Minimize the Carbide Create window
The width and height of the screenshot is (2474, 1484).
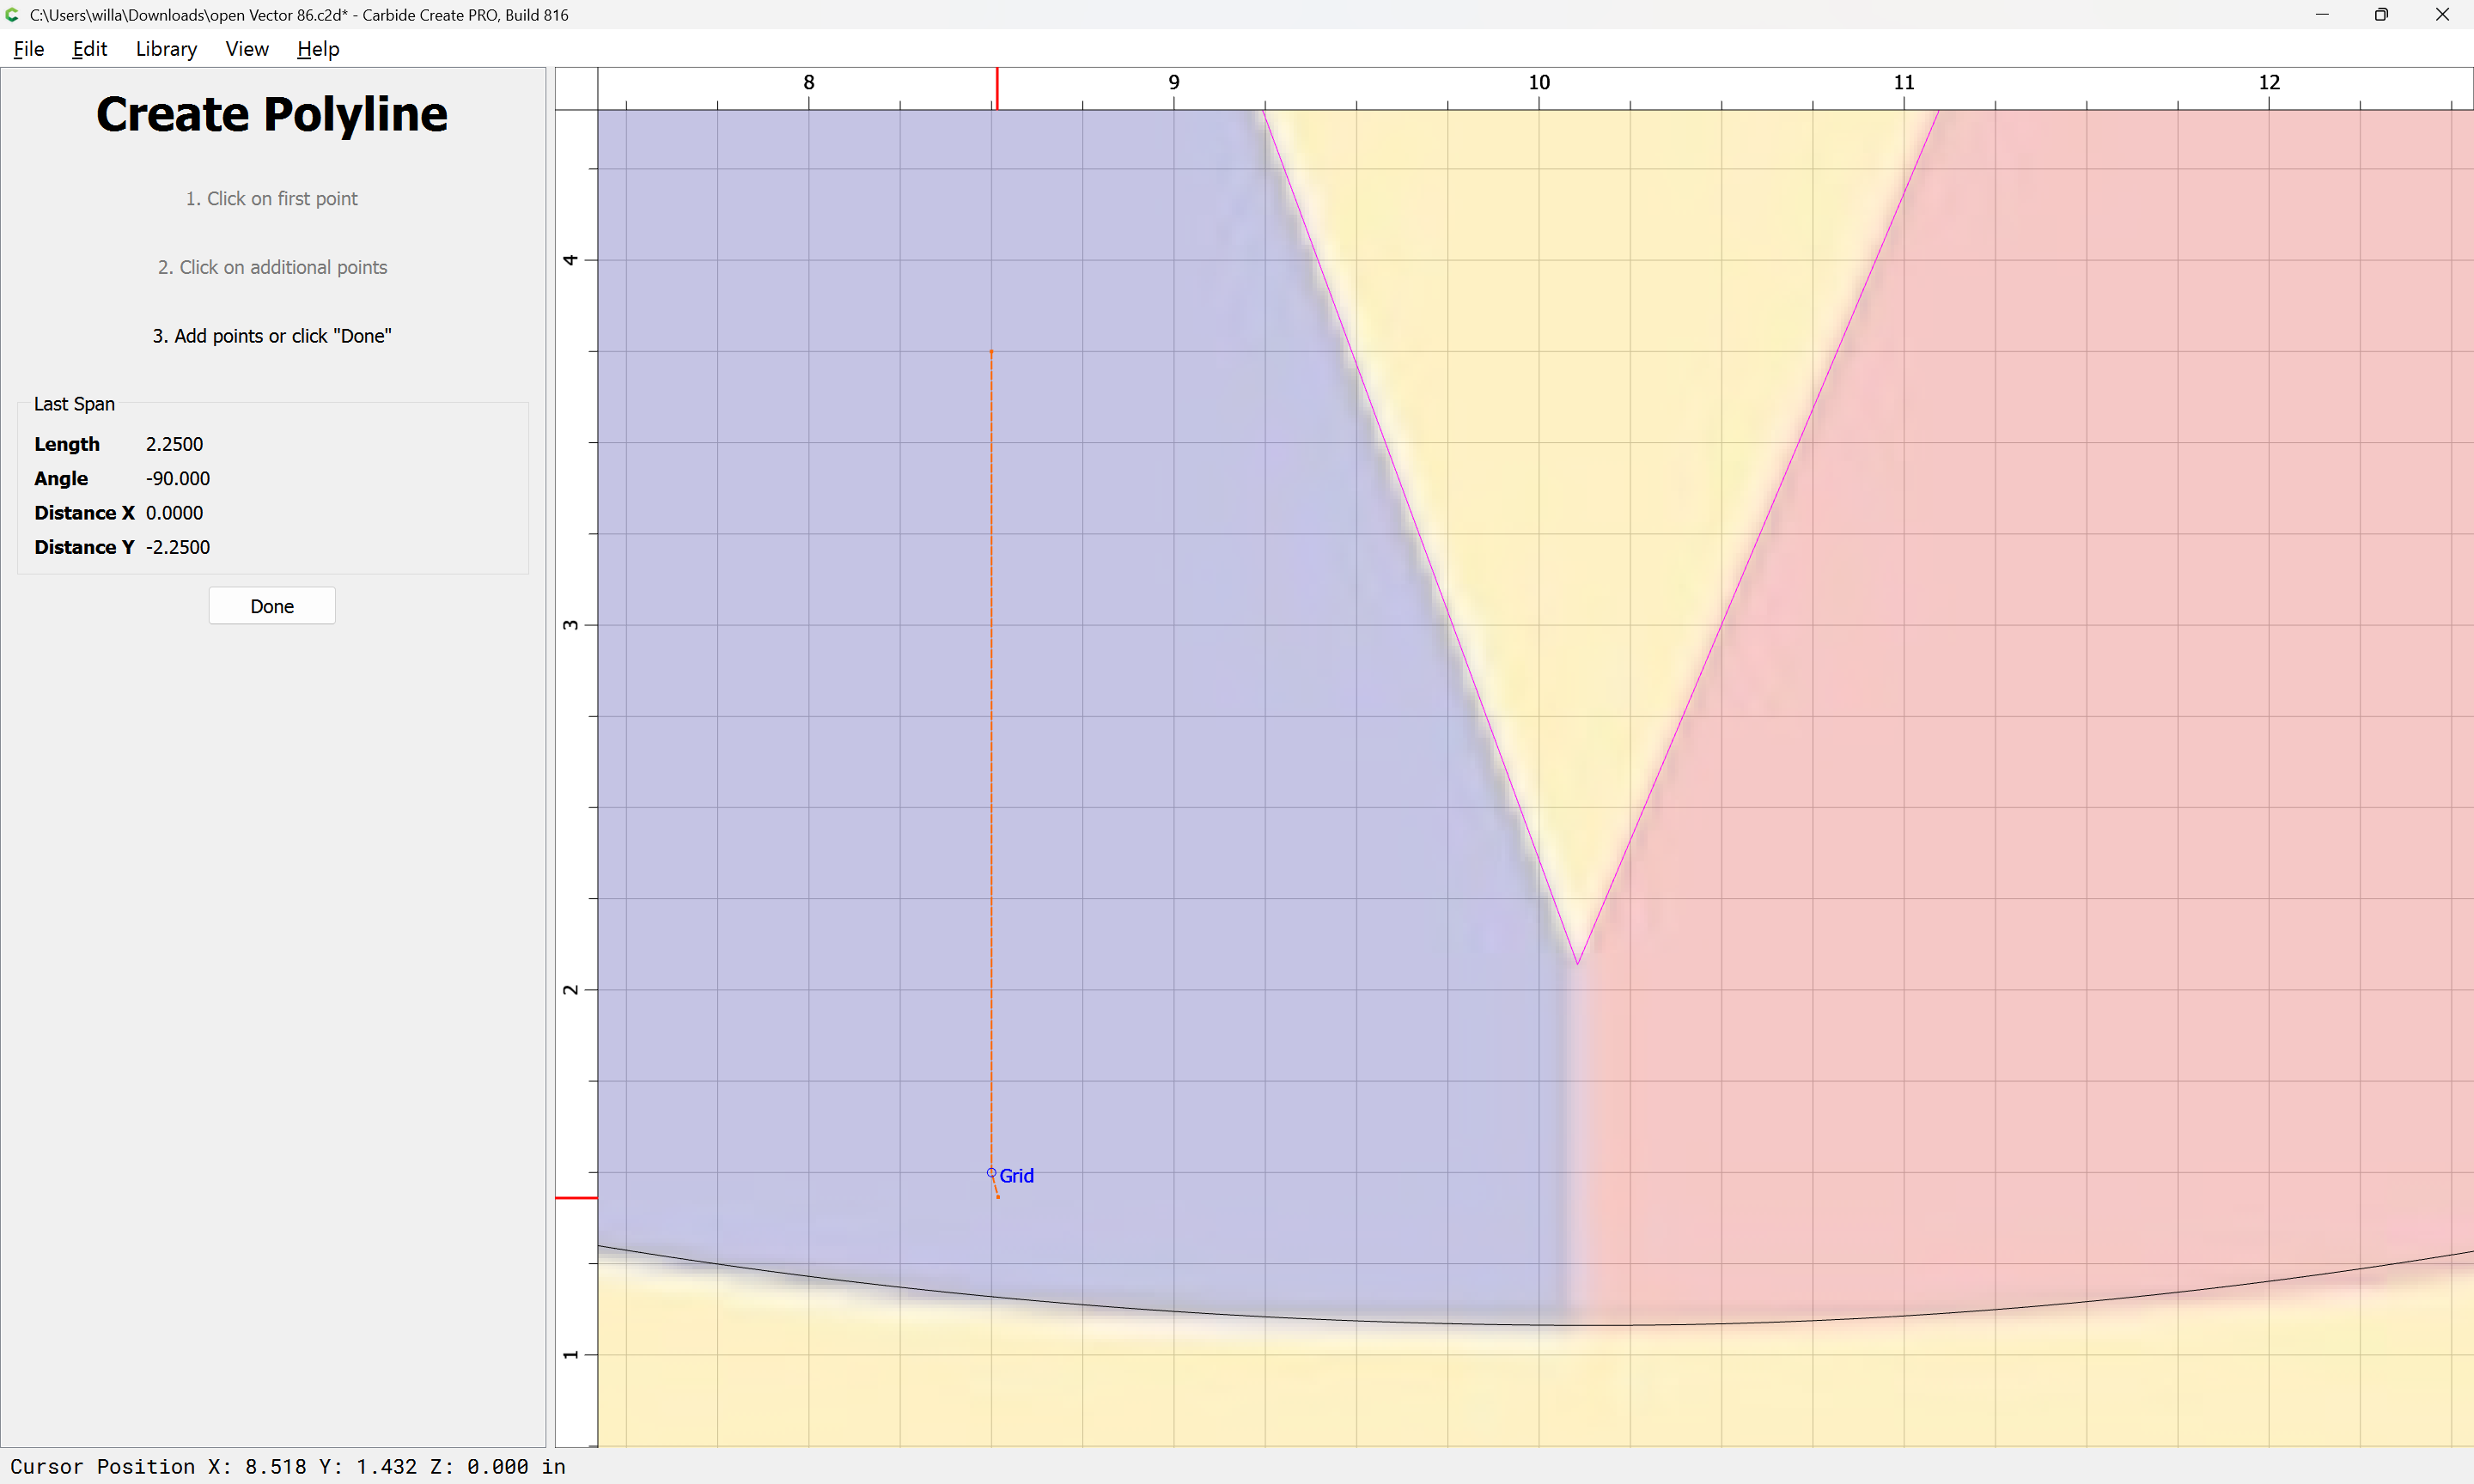pyautogui.click(x=2322, y=15)
